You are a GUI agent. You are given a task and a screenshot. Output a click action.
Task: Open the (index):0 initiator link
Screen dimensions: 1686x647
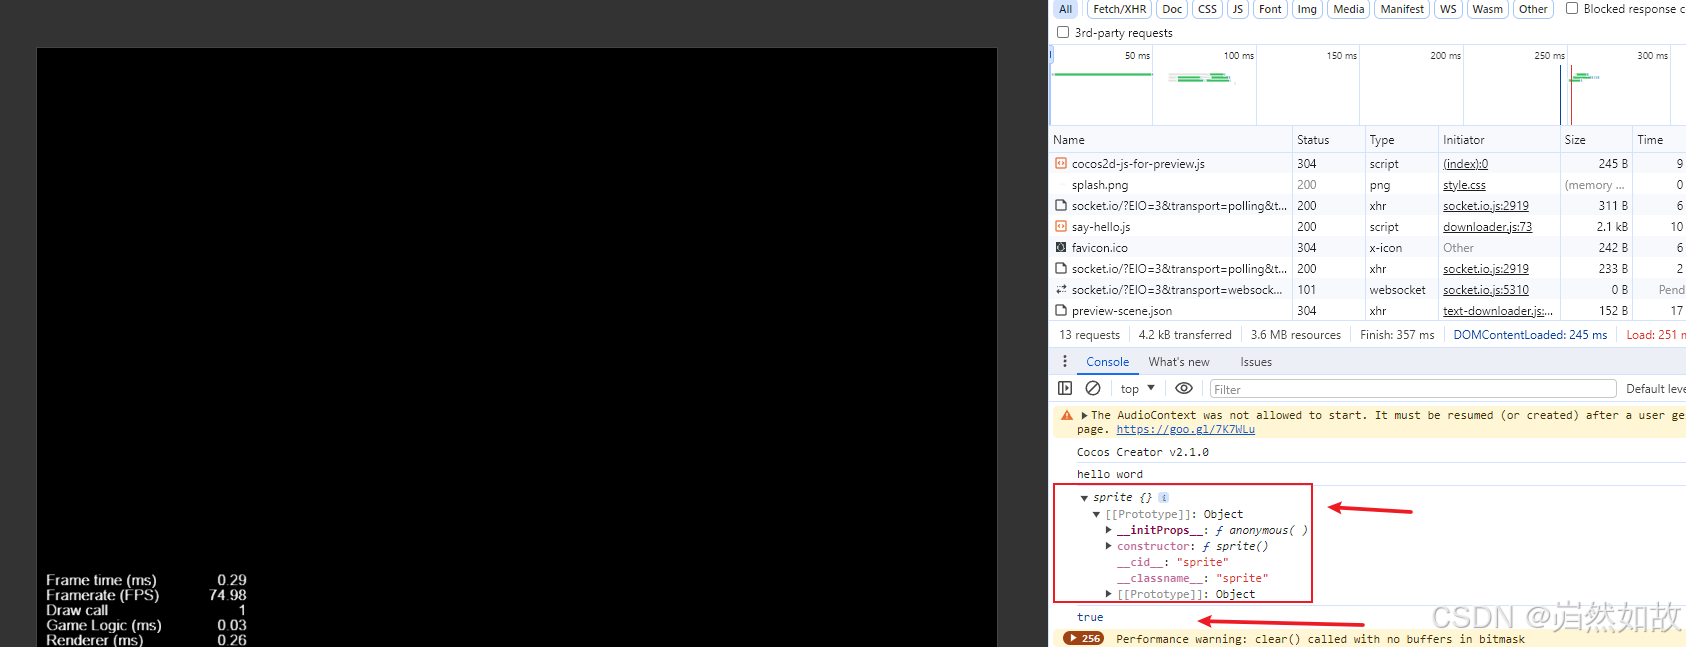(x=1465, y=164)
